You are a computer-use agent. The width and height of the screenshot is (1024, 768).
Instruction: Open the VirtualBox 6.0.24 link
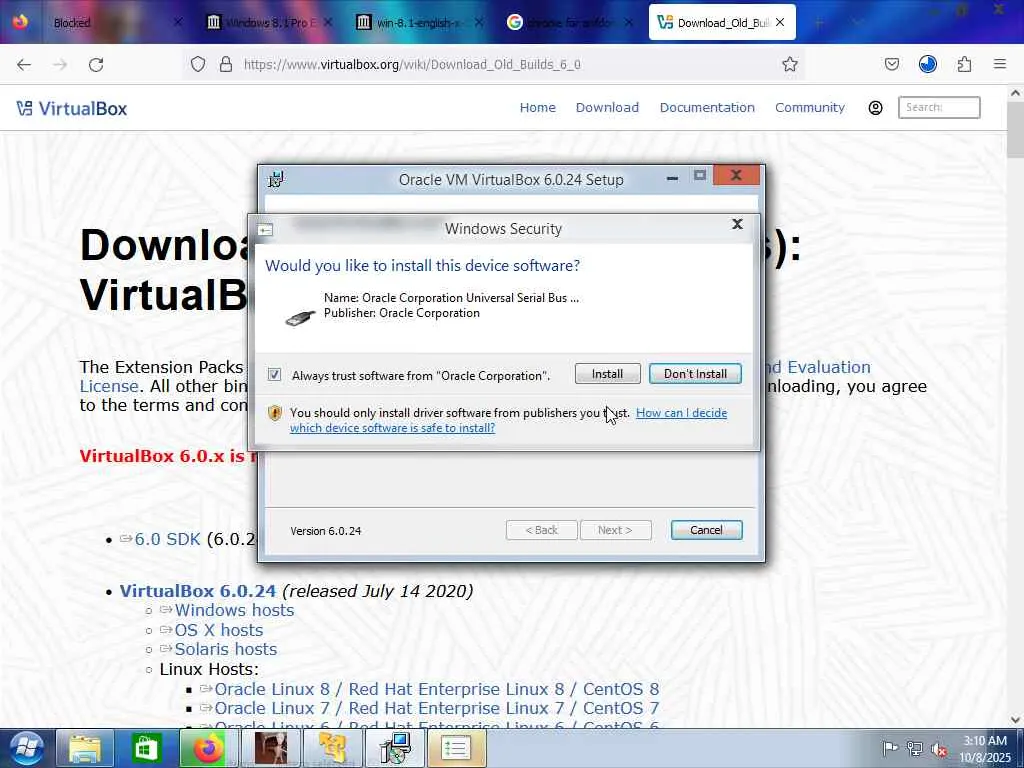pos(198,591)
